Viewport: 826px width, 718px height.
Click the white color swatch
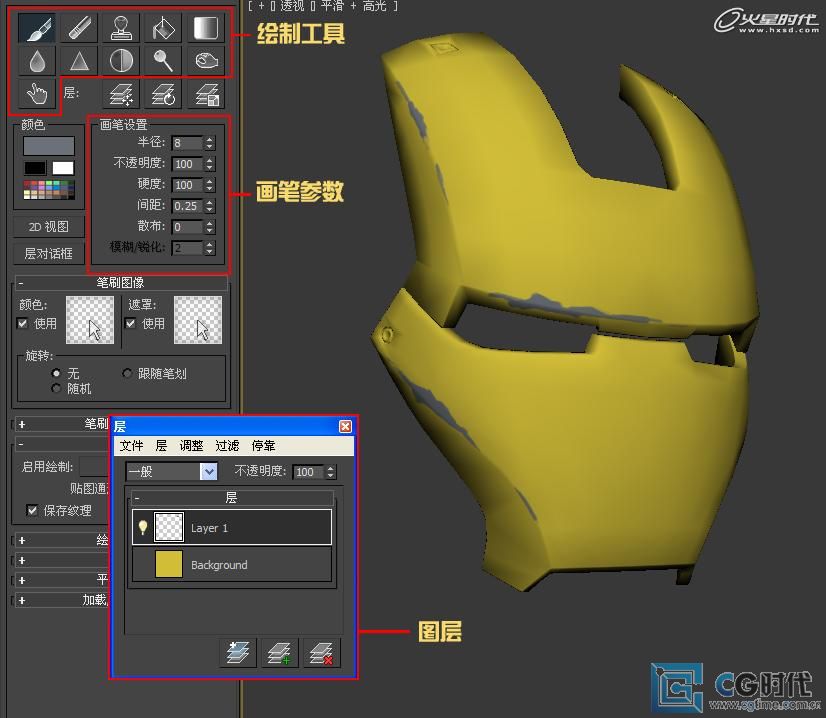[x=63, y=168]
